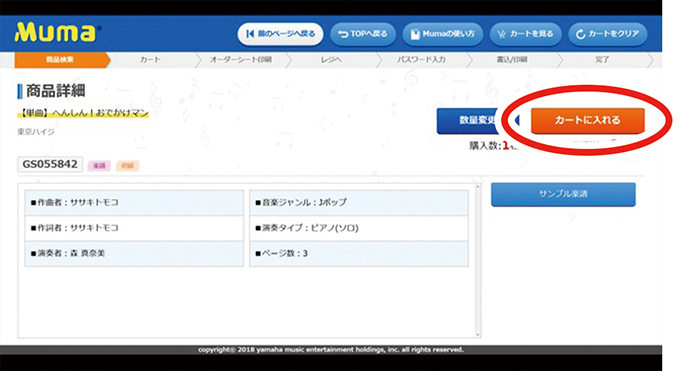Click the ページ数：3 cell
The width and height of the screenshot is (680, 371).
359,253
